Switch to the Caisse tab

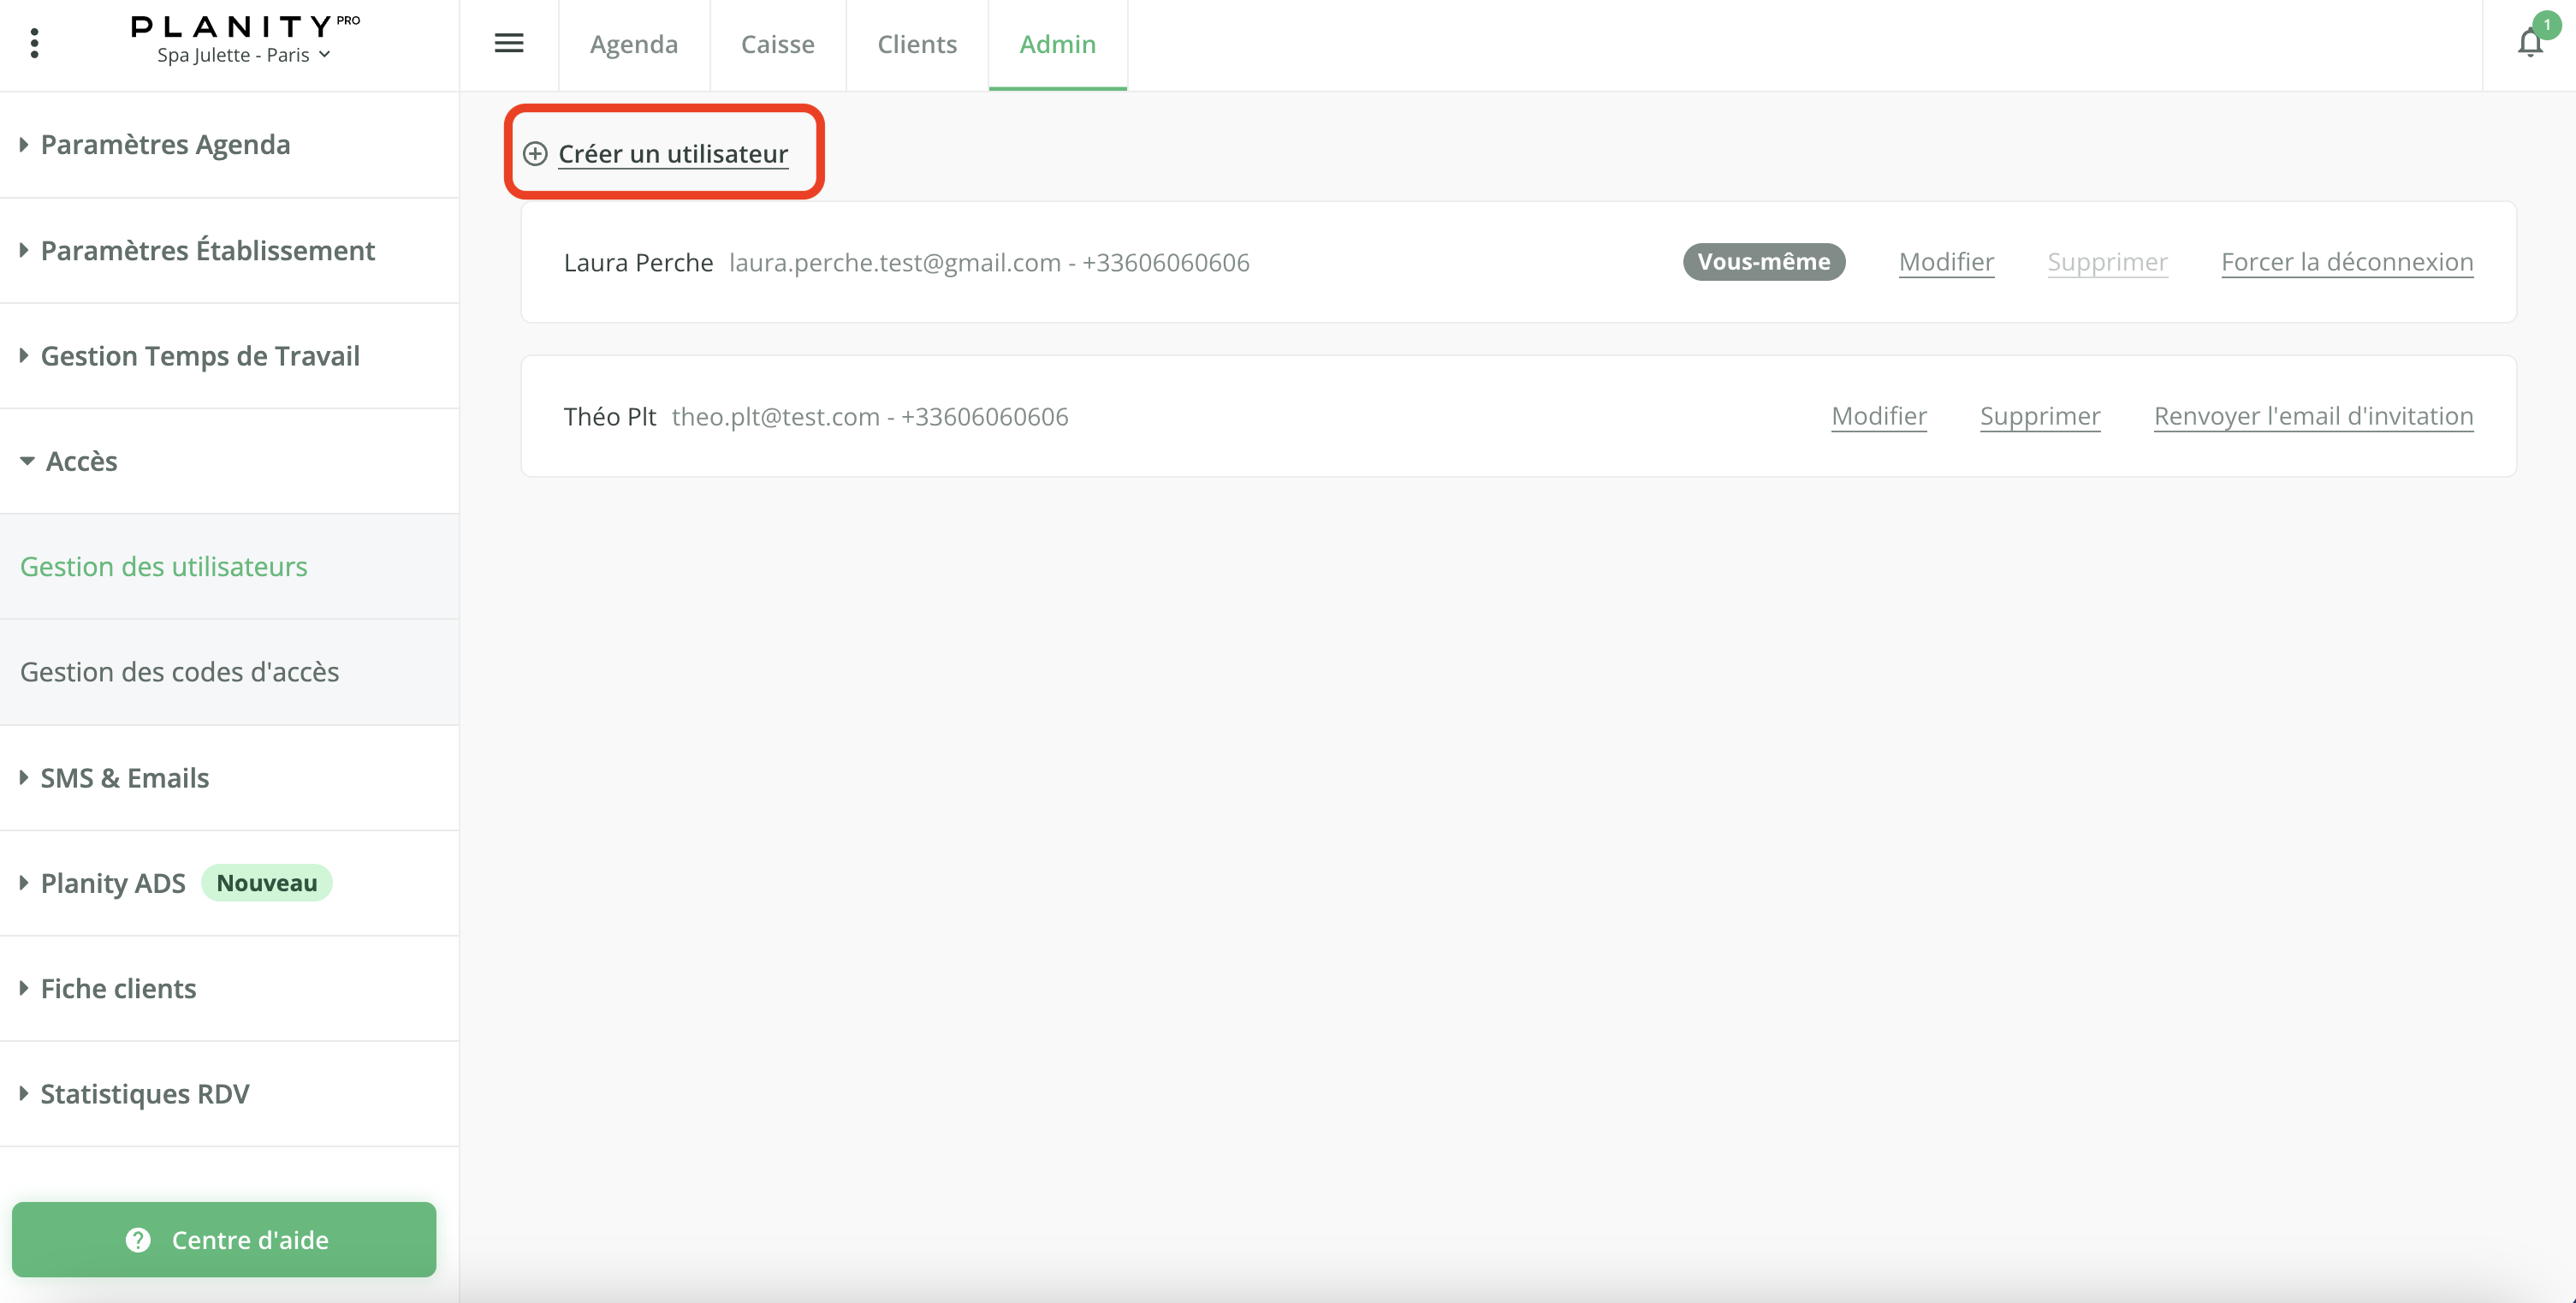[777, 44]
